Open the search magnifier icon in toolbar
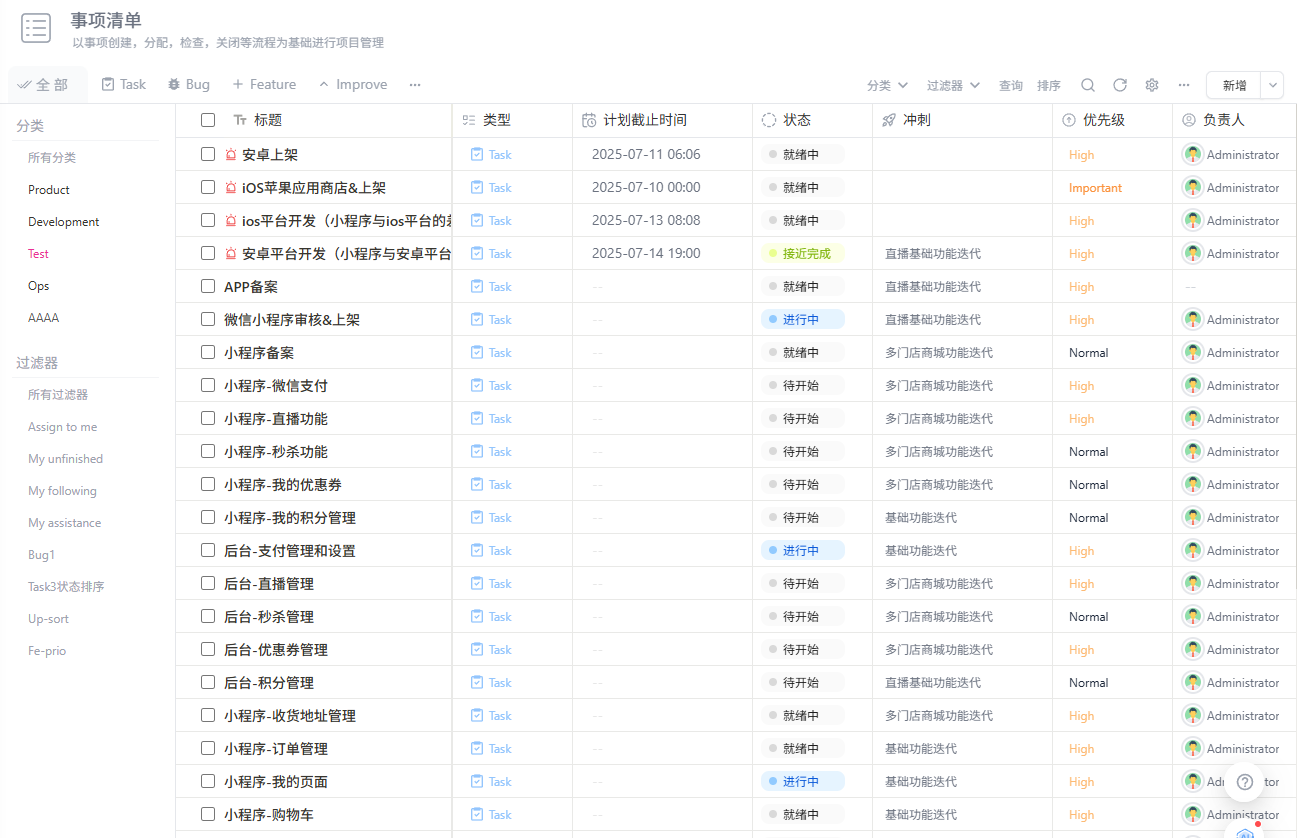The height and width of the screenshot is (838, 1297). tap(1088, 85)
